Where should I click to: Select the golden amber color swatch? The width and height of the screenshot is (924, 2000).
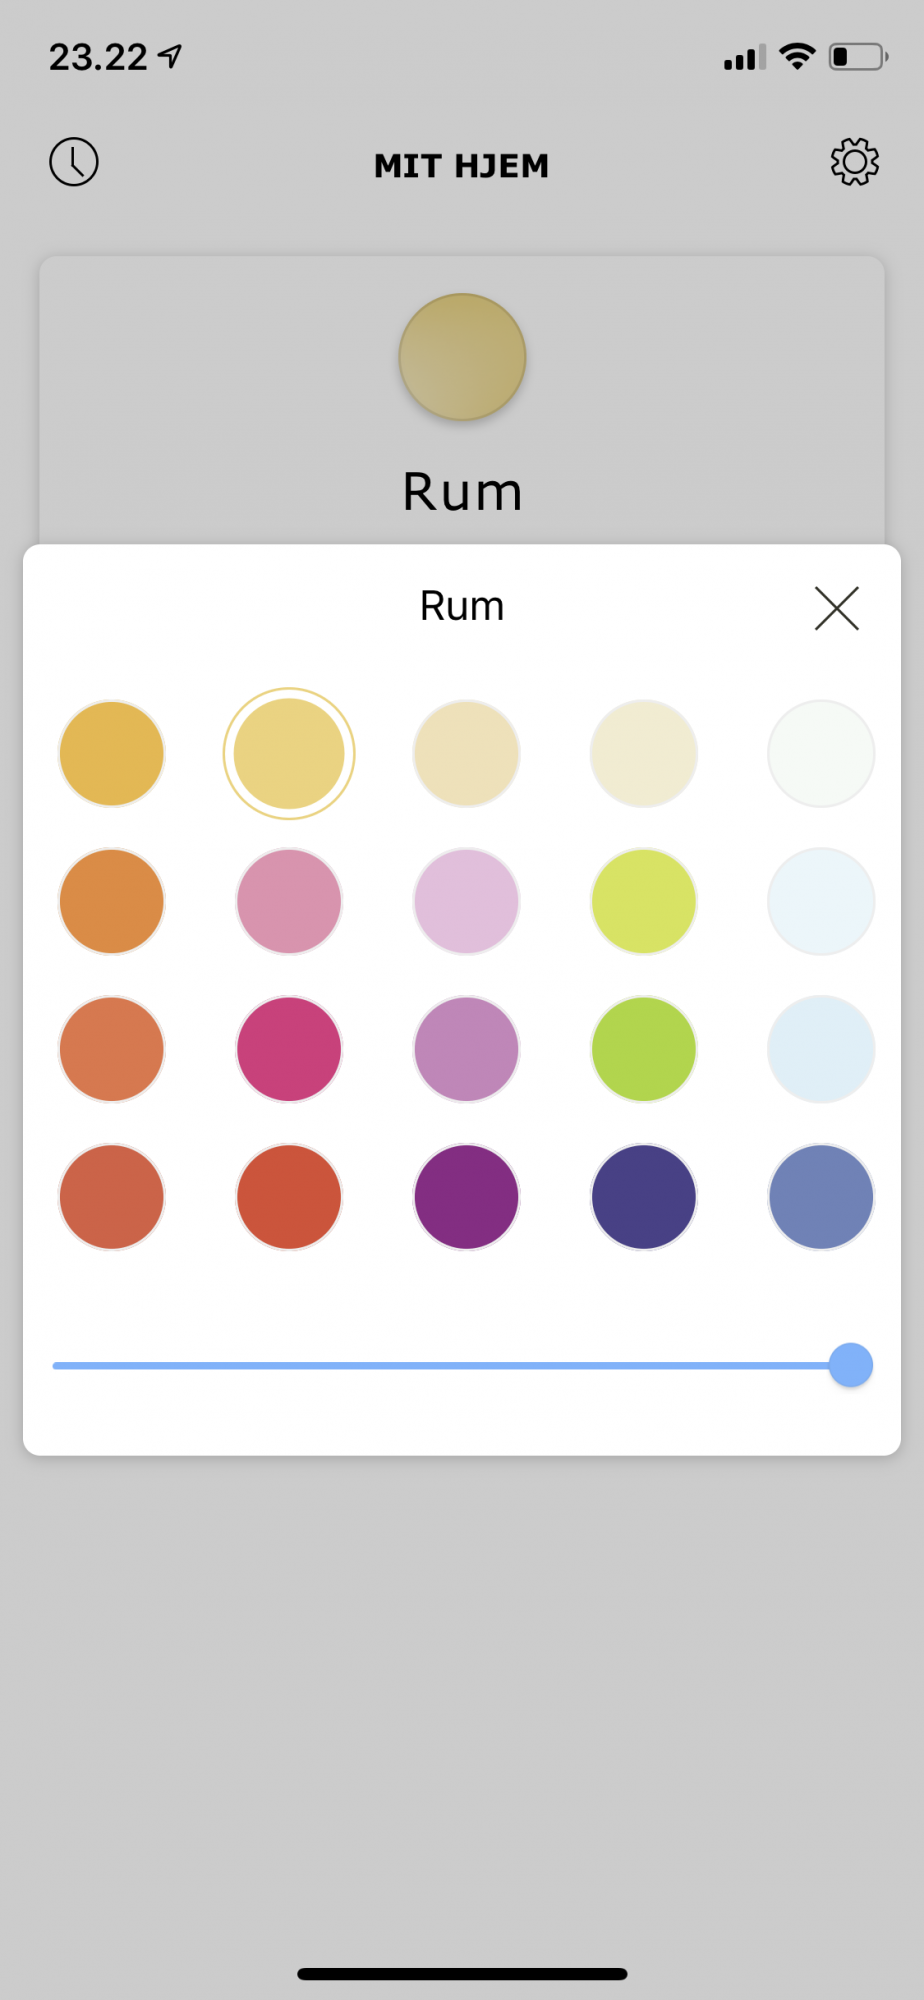tap(112, 754)
